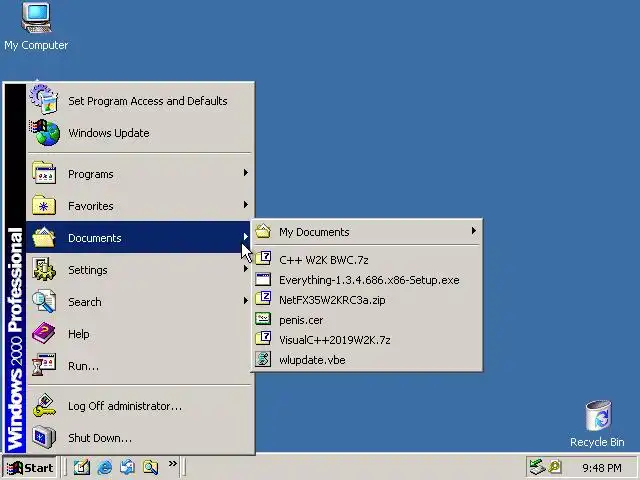Viewport: 640px width, 480px height.
Task: Expand the Settings submenu arrow
Action: [245, 269]
